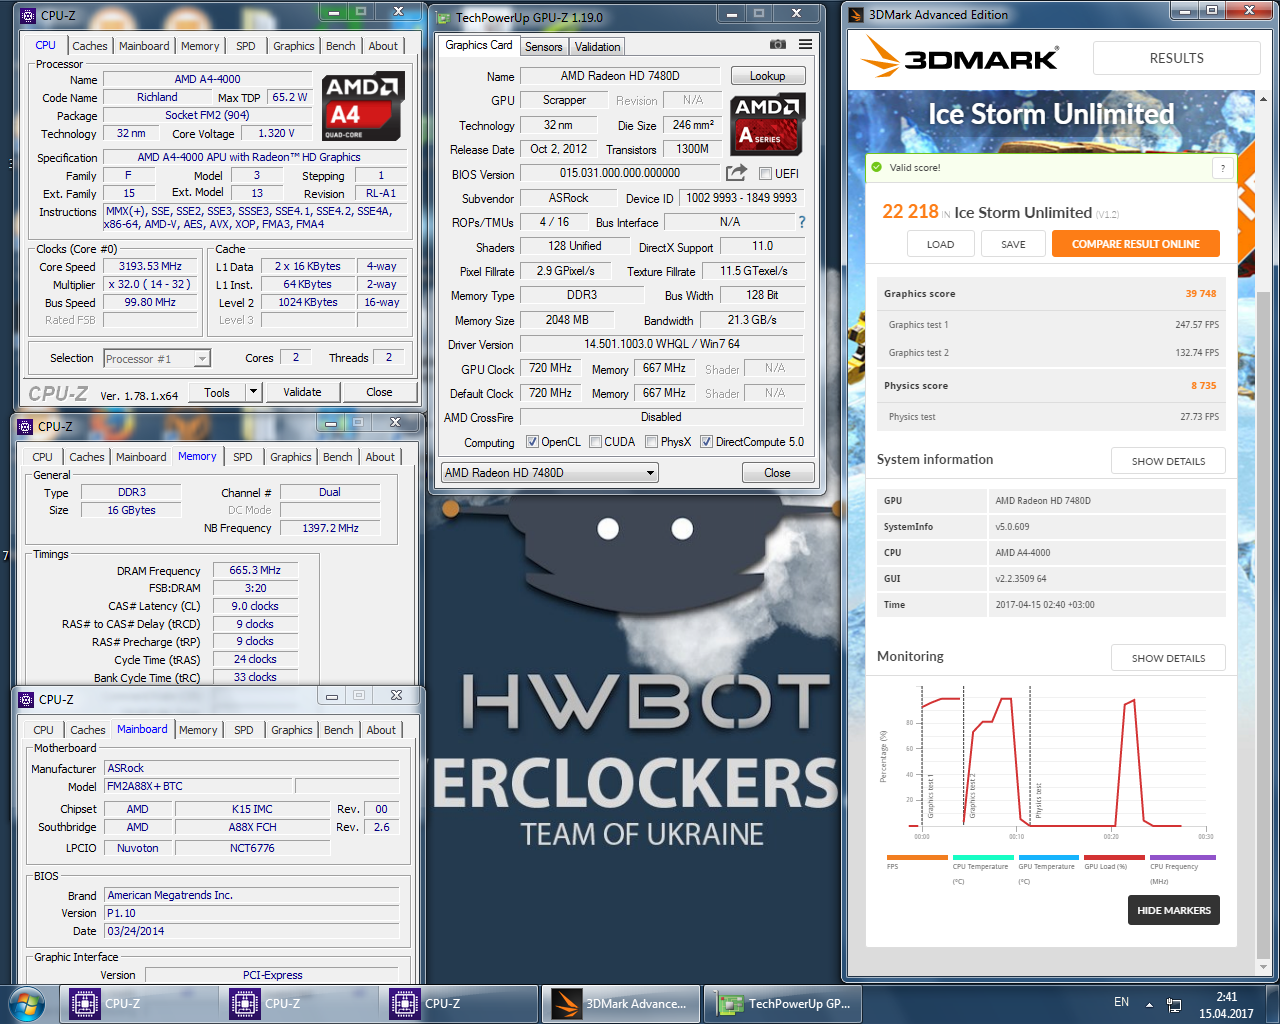Toggle the OpenCL checkbox
1280x1024 pixels.
532,442
